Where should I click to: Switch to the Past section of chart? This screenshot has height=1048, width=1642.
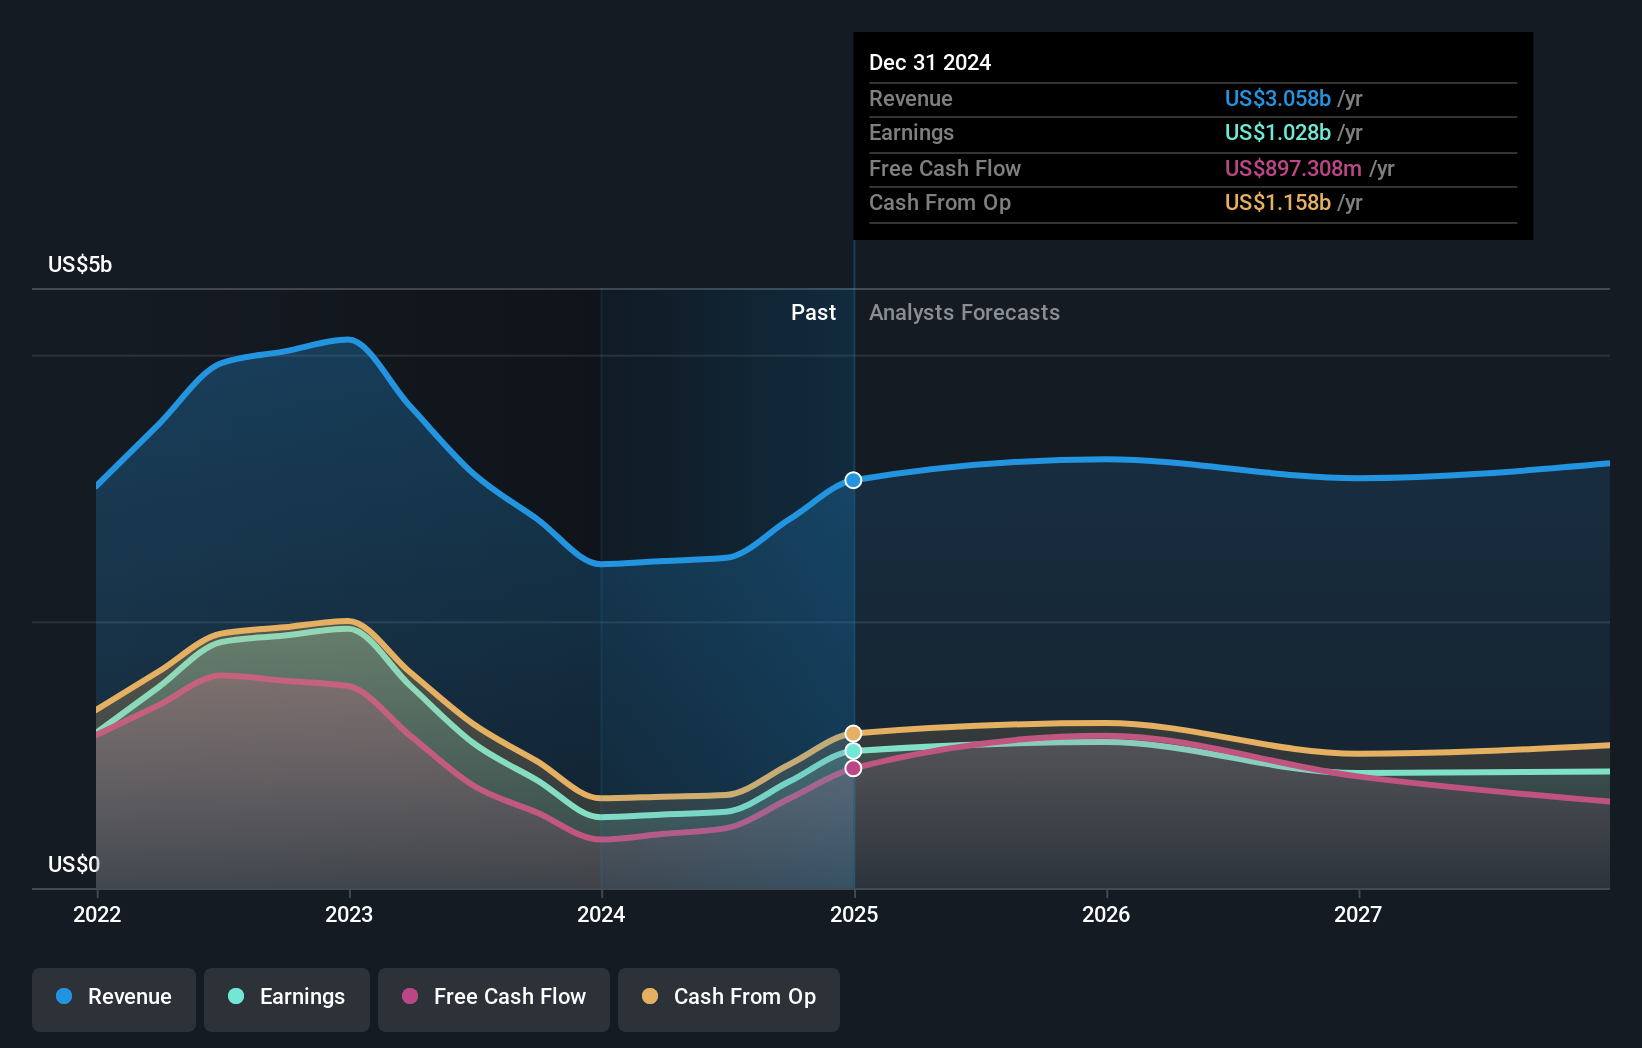813,312
